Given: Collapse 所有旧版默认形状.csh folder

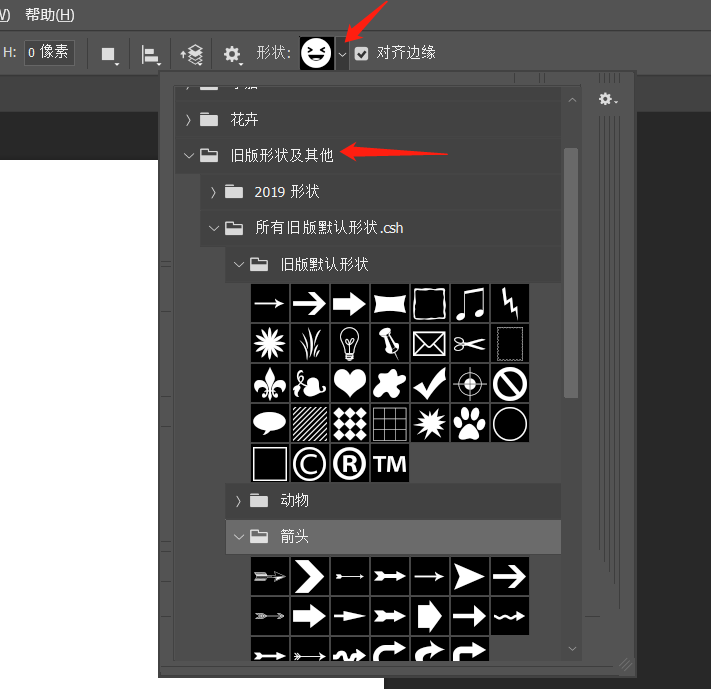Looking at the screenshot, I should click(x=214, y=228).
